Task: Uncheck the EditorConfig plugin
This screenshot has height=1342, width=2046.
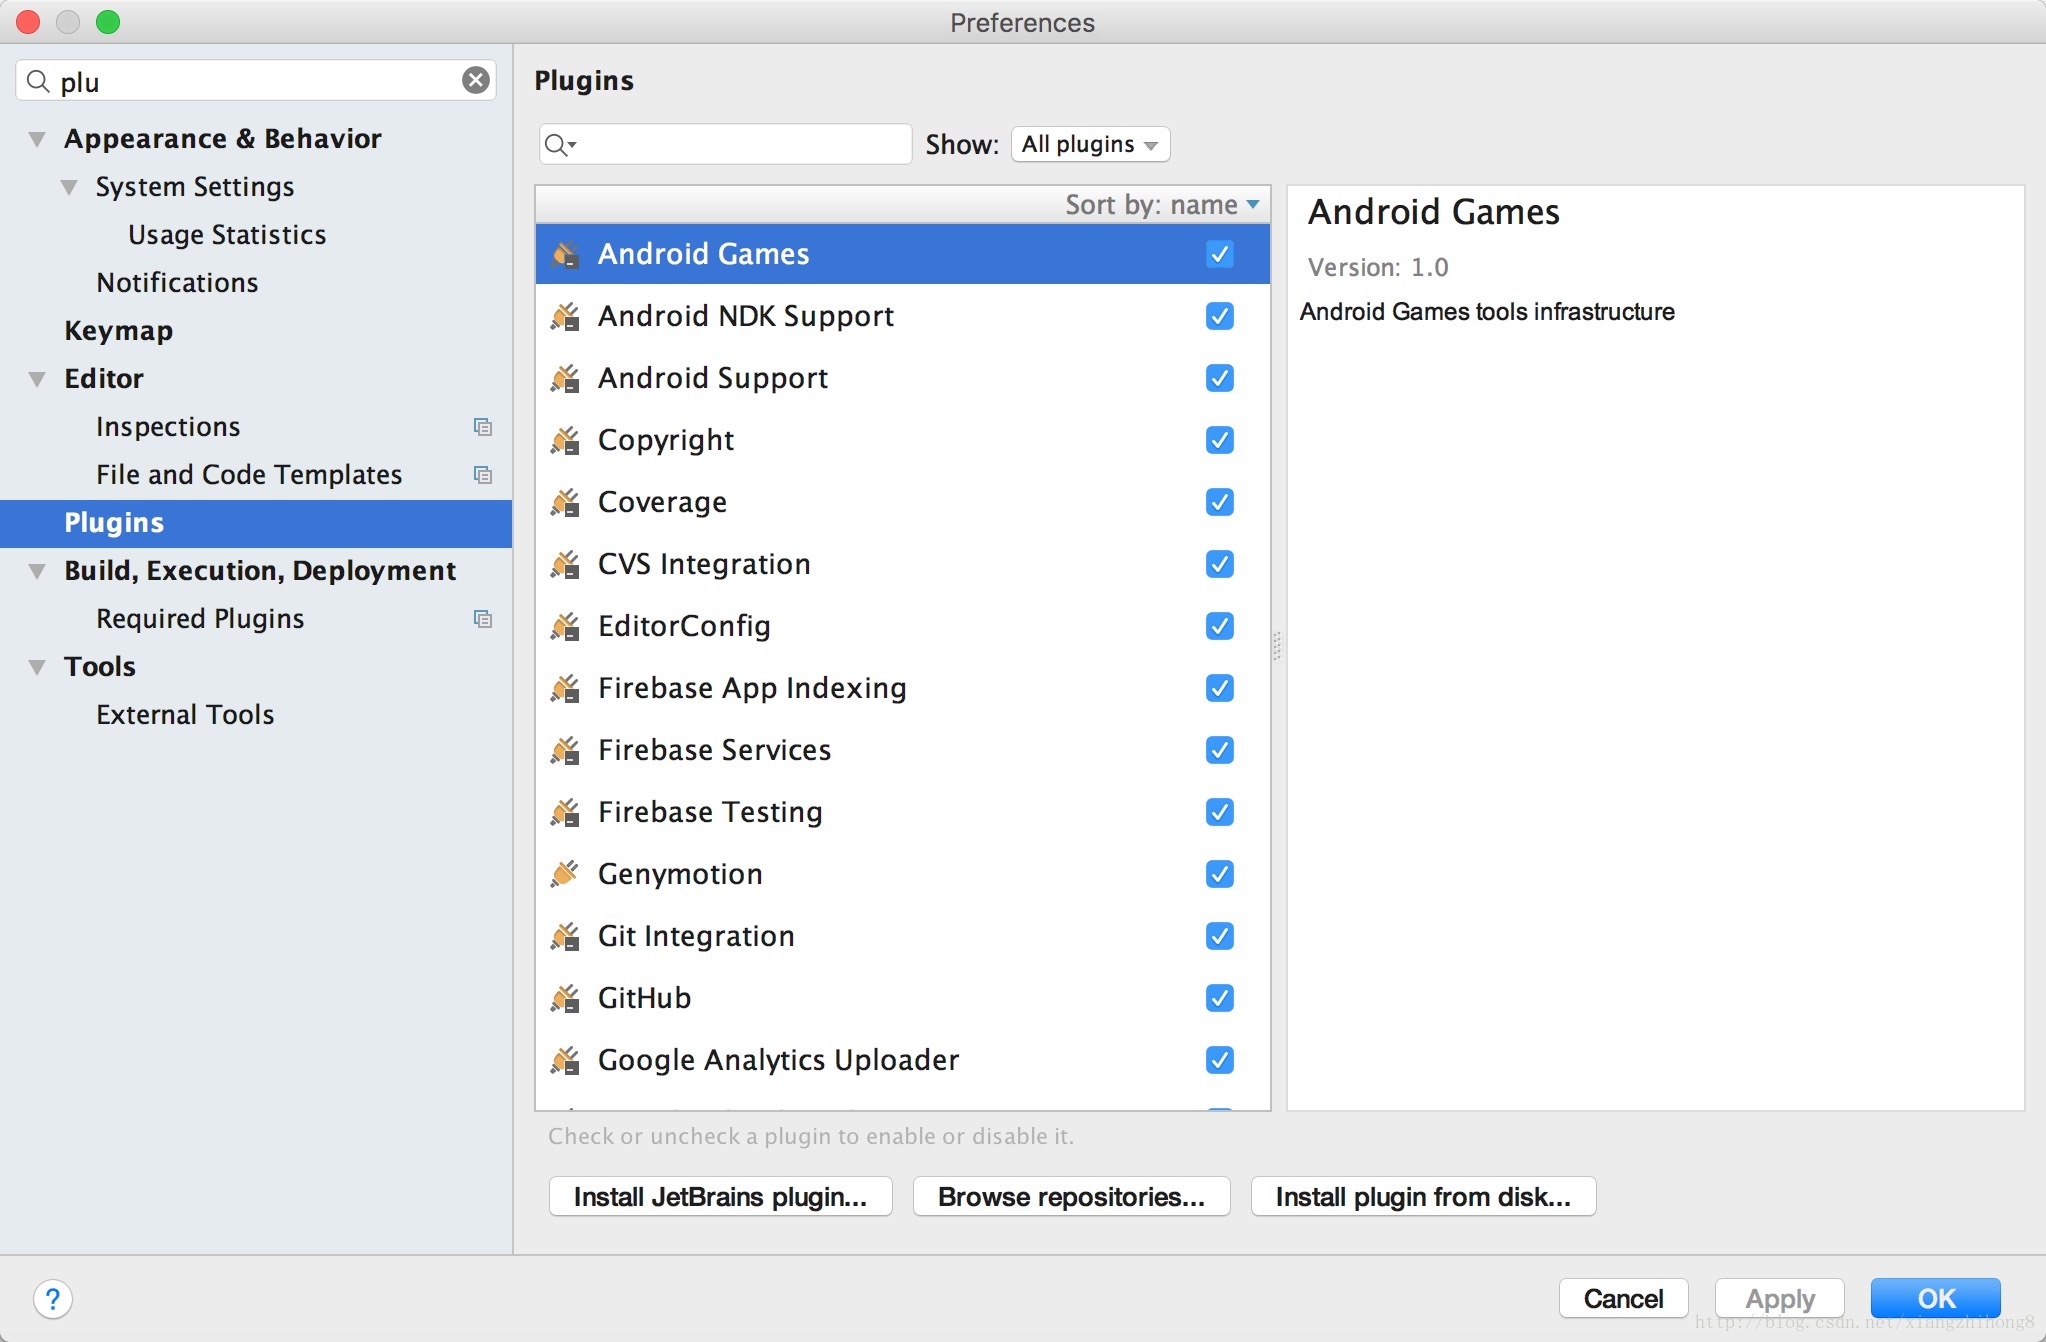Action: [x=1219, y=626]
